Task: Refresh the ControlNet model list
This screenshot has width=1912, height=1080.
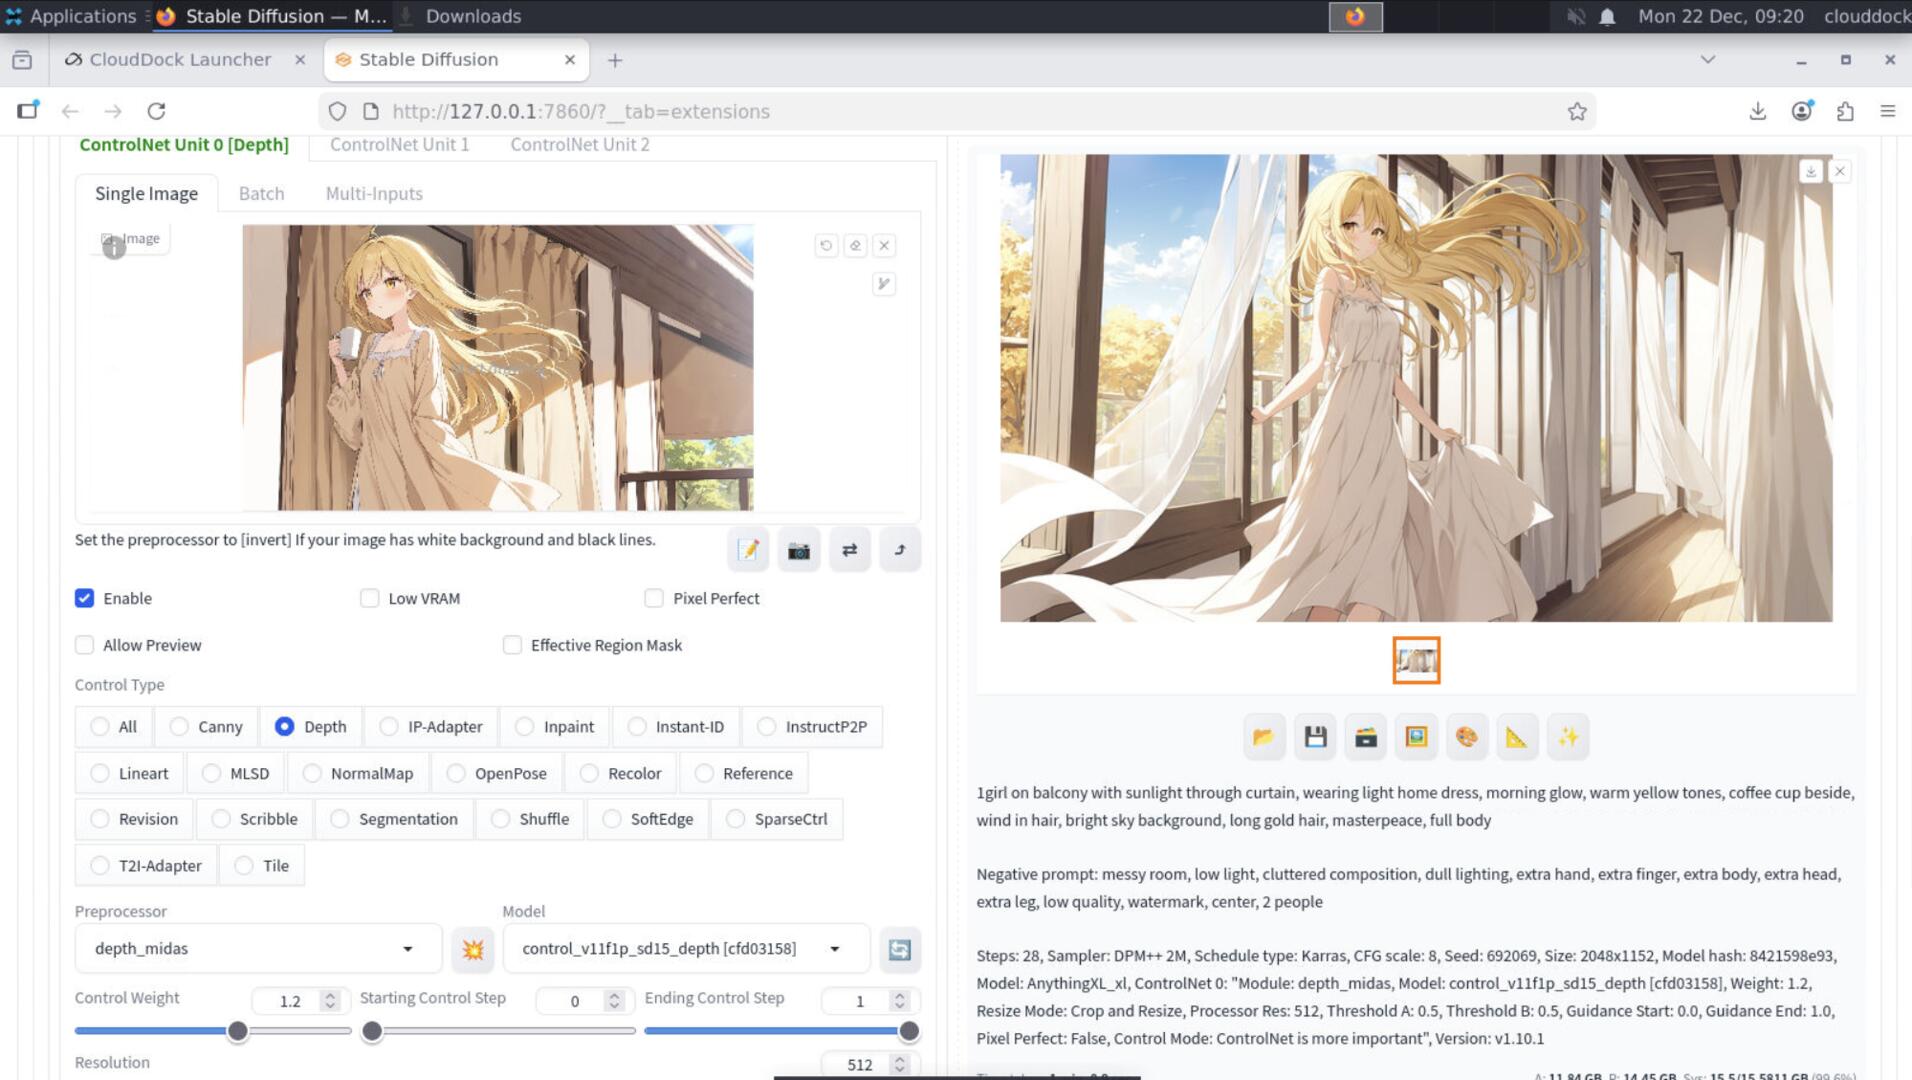Action: [899, 949]
